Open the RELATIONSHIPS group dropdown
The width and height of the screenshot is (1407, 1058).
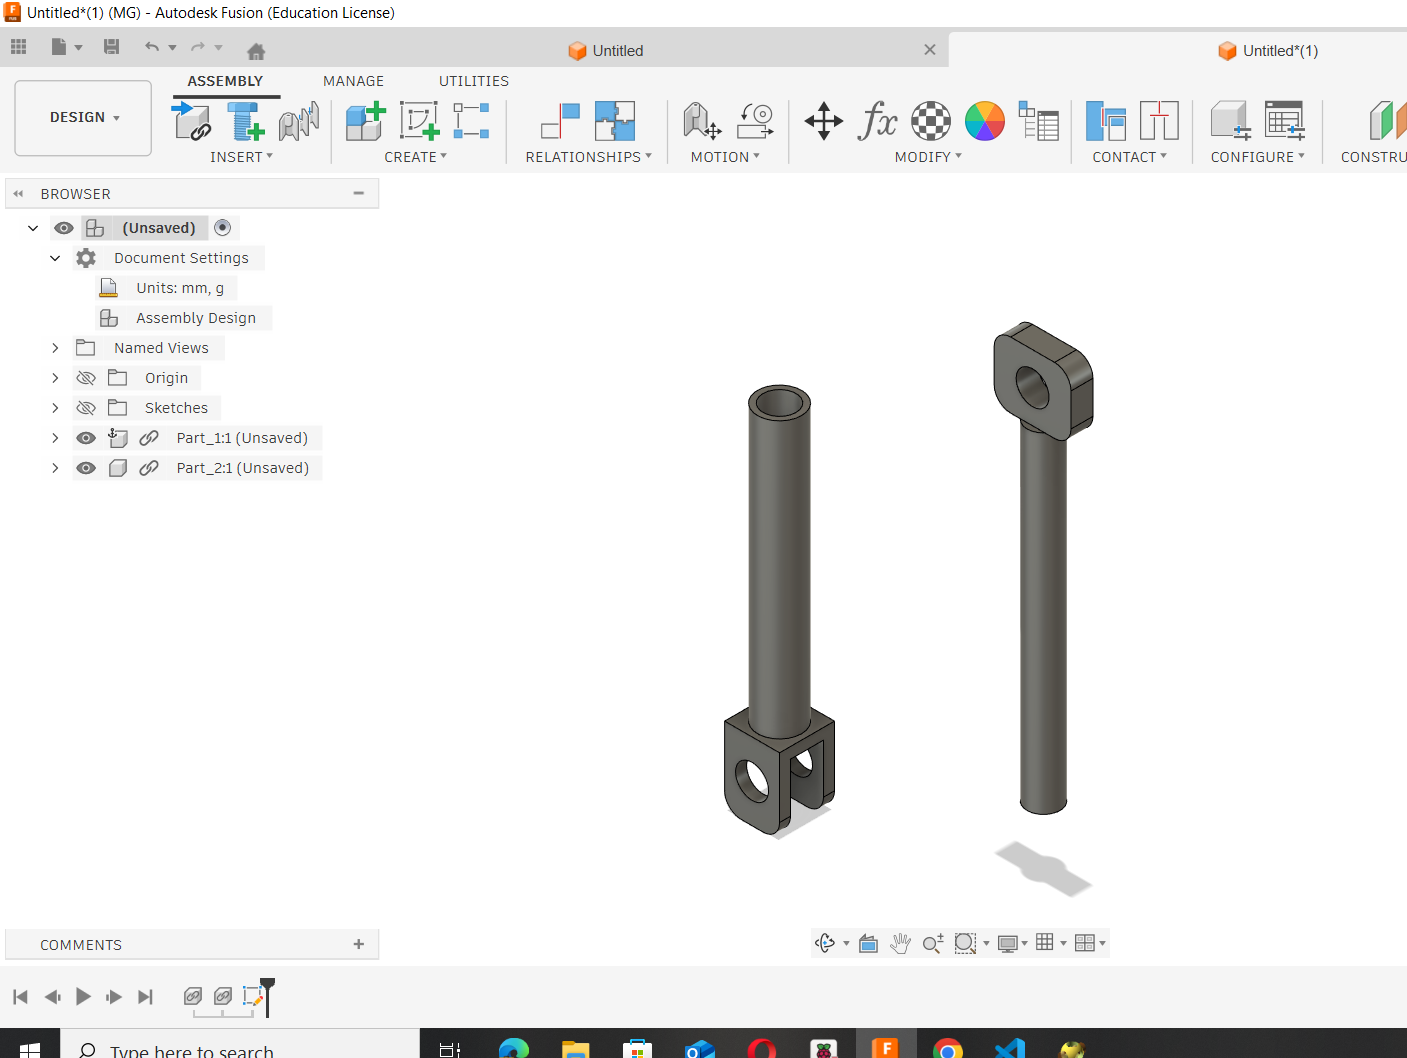click(x=588, y=157)
